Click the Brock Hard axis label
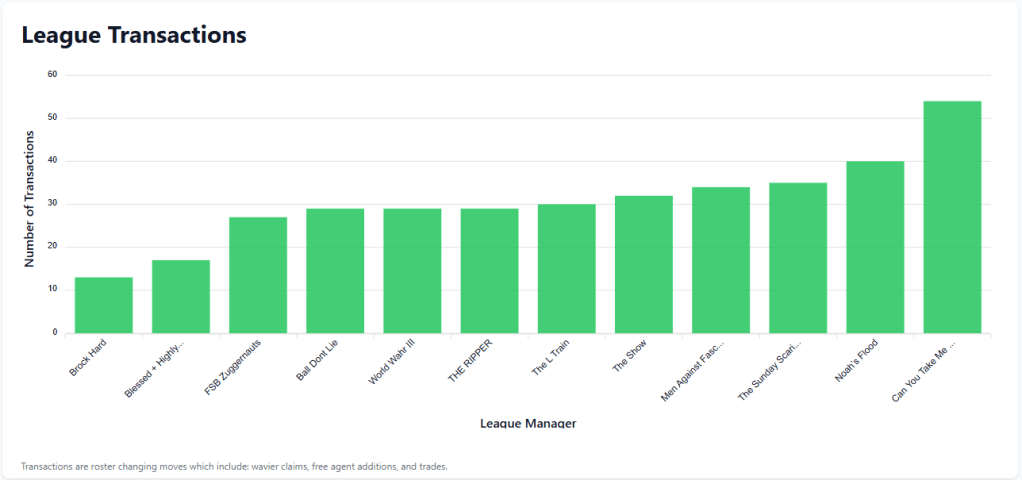Image resolution: width=1022 pixels, height=480 pixels. 89,357
